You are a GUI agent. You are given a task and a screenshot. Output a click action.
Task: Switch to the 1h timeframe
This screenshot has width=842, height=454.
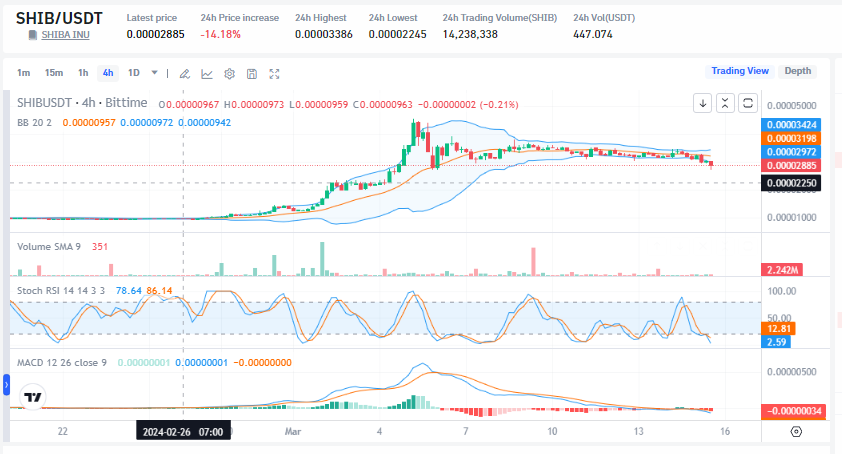point(83,73)
